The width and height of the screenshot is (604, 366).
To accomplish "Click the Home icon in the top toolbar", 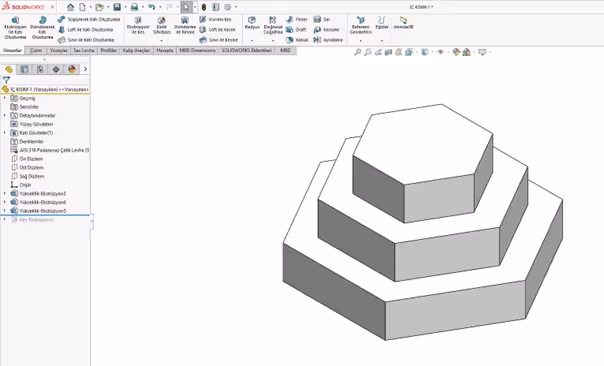I will [70, 7].
